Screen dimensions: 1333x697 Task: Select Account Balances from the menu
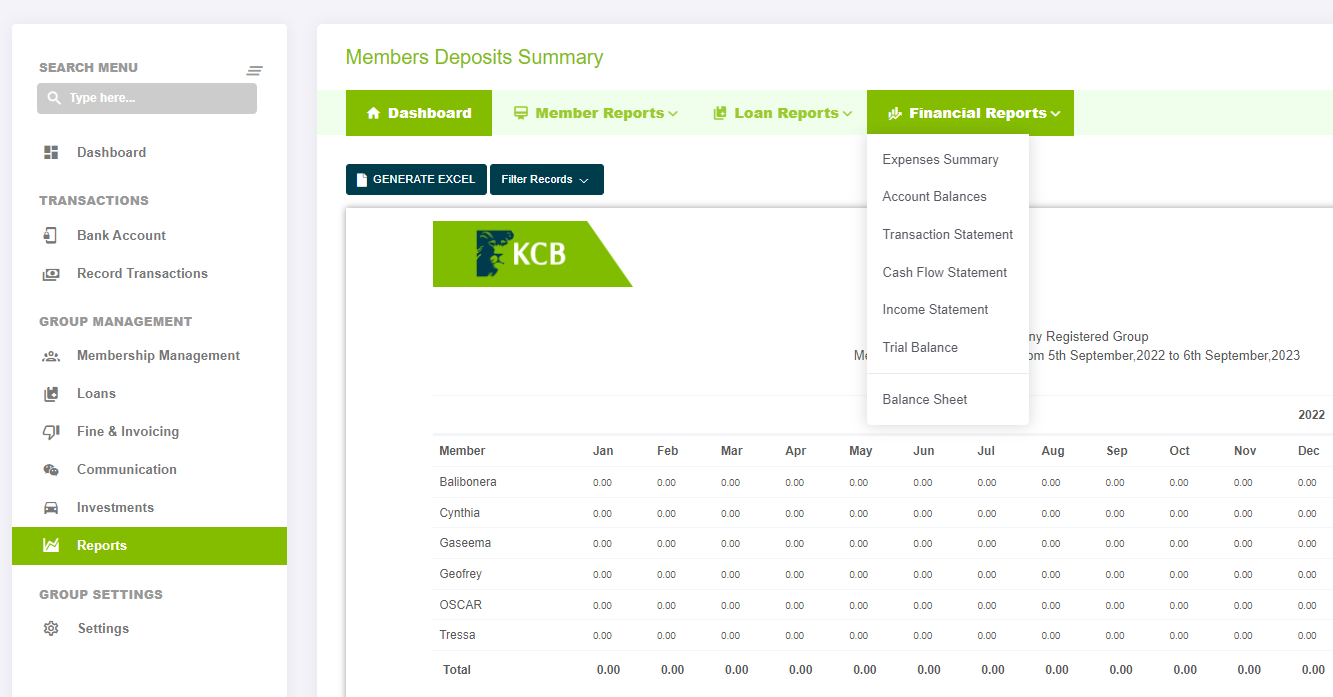[934, 196]
